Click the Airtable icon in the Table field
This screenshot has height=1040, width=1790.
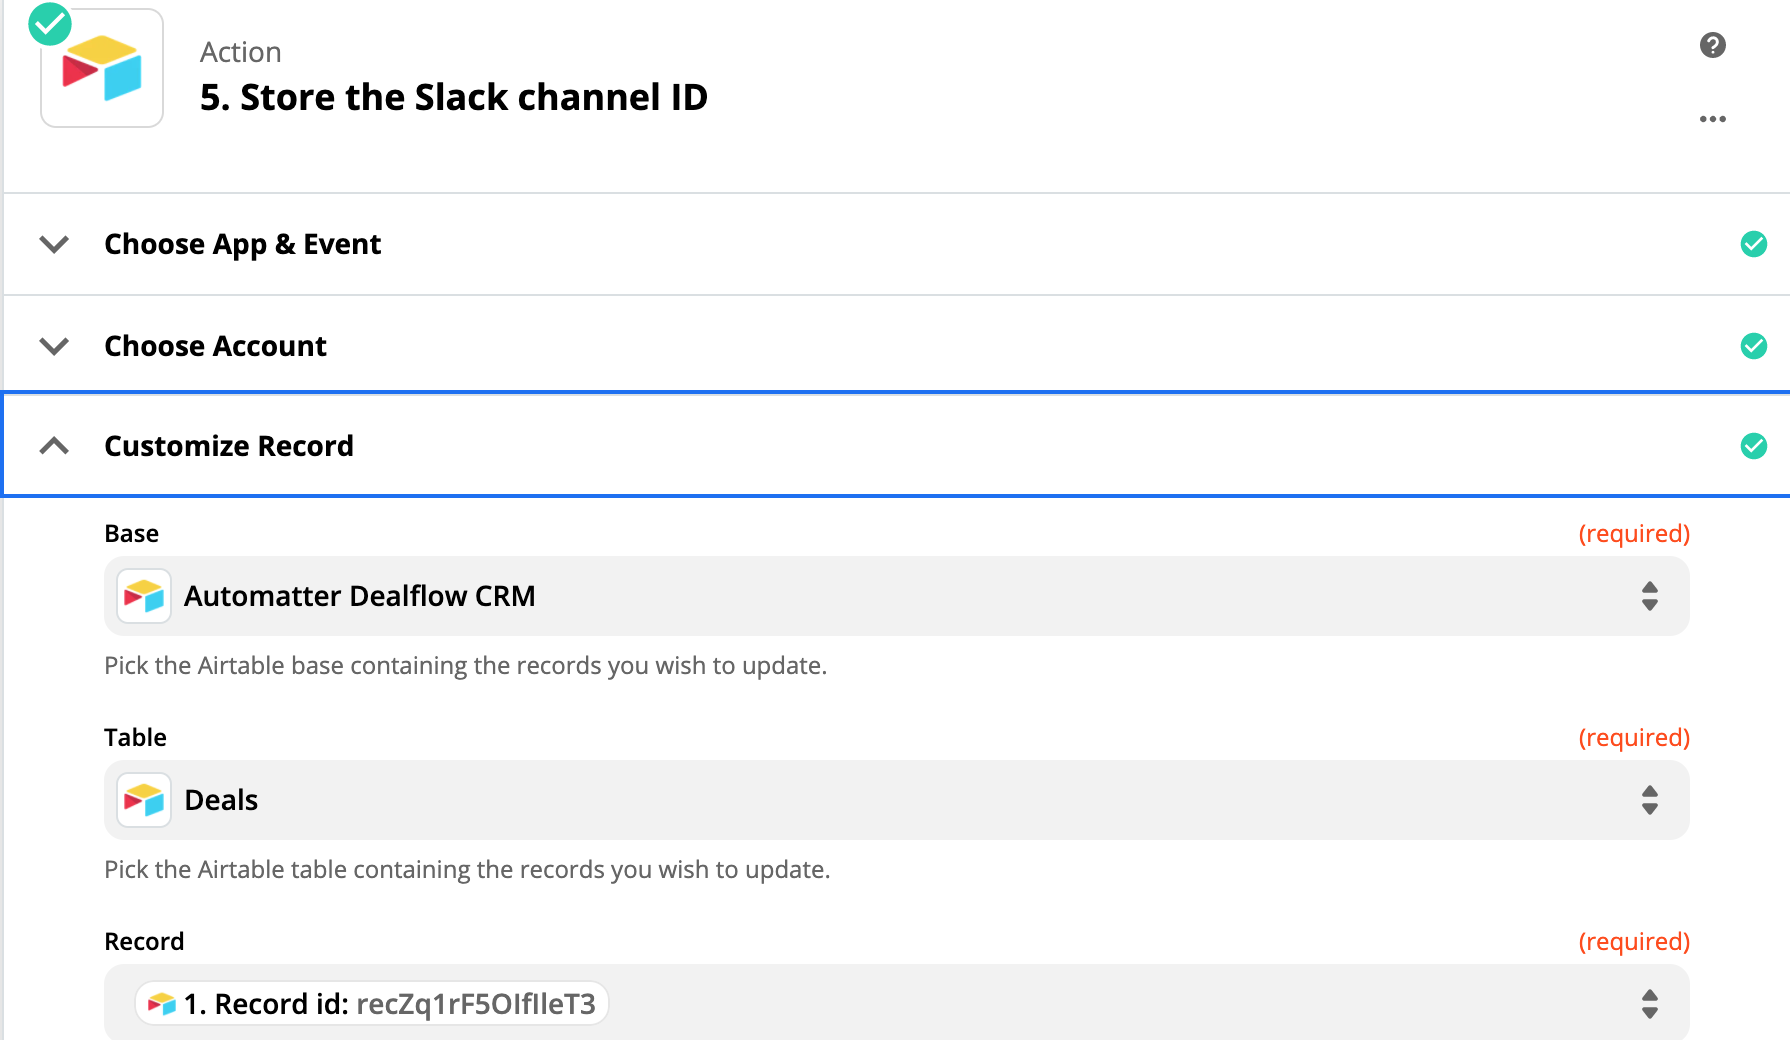(144, 800)
